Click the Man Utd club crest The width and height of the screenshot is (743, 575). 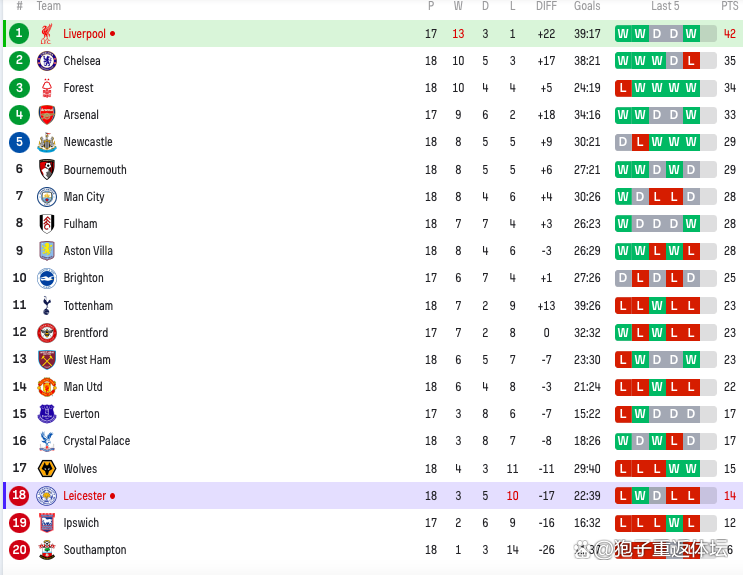click(x=46, y=387)
